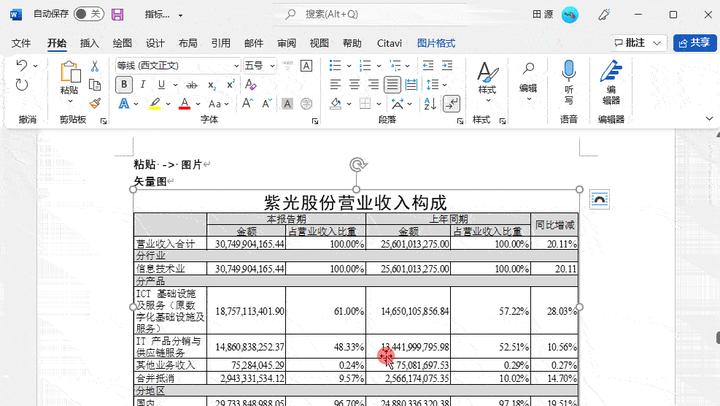Open the font name dropdown
Image resolution: width=720 pixels, height=406 pixels.
(x=236, y=66)
